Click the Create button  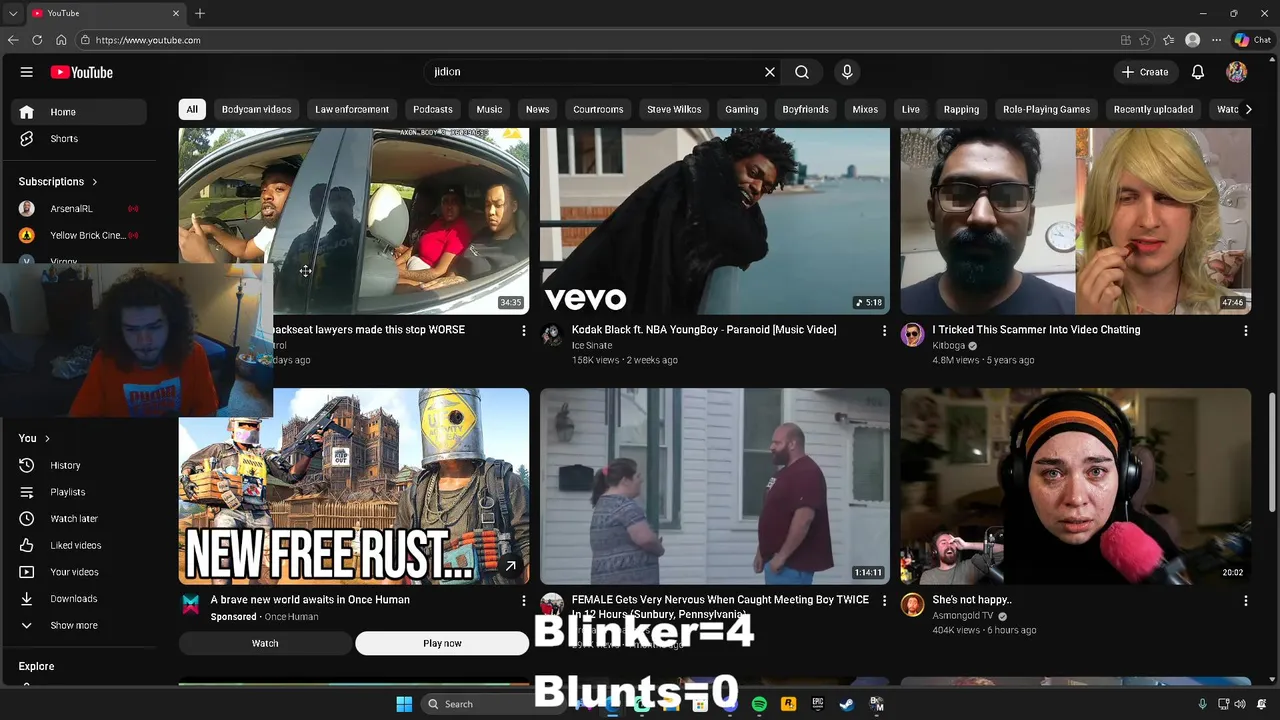pos(1145,72)
